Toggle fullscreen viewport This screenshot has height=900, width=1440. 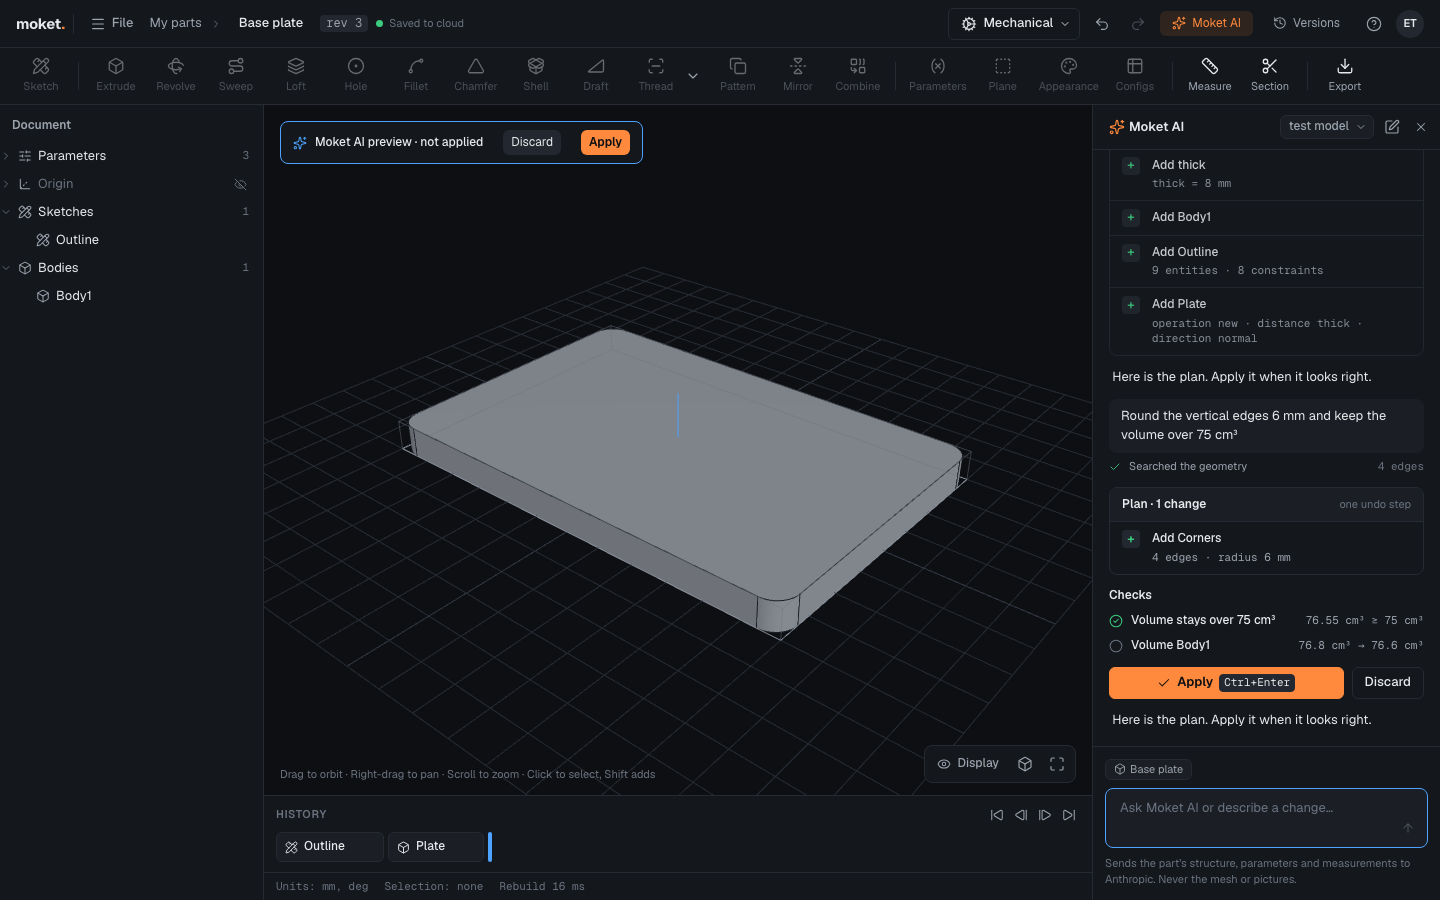tap(1057, 764)
